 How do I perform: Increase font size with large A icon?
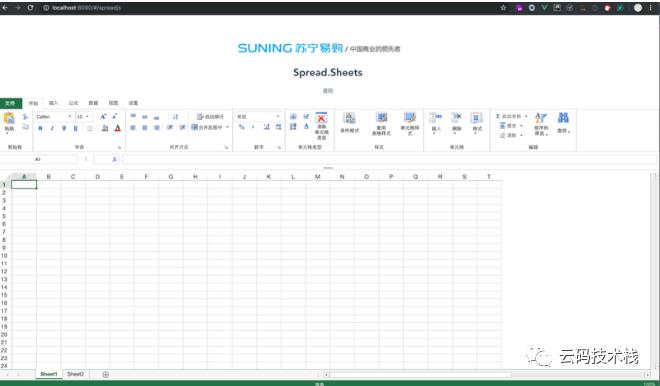[103, 117]
